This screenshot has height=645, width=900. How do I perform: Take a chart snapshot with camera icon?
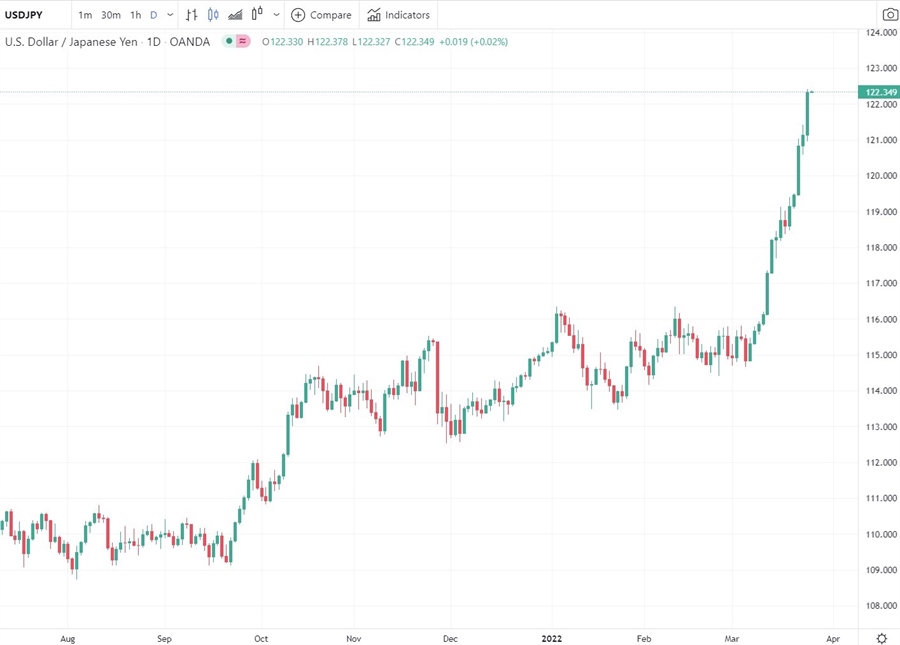890,15
